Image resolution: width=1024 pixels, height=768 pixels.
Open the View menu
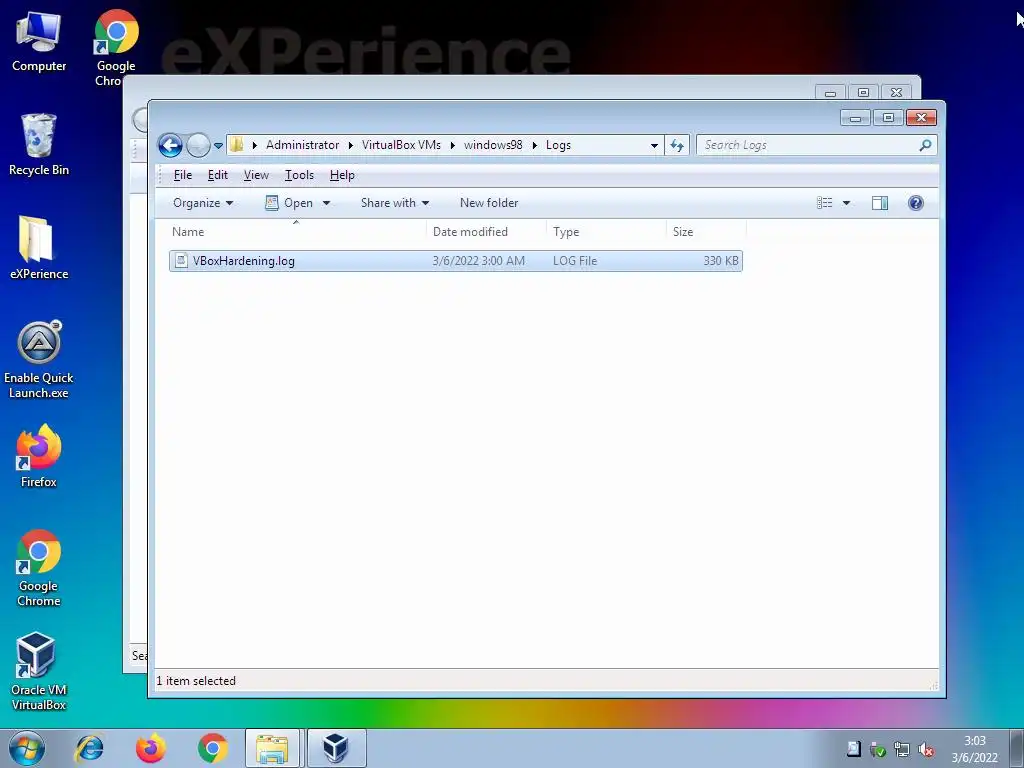click(256, 175)
